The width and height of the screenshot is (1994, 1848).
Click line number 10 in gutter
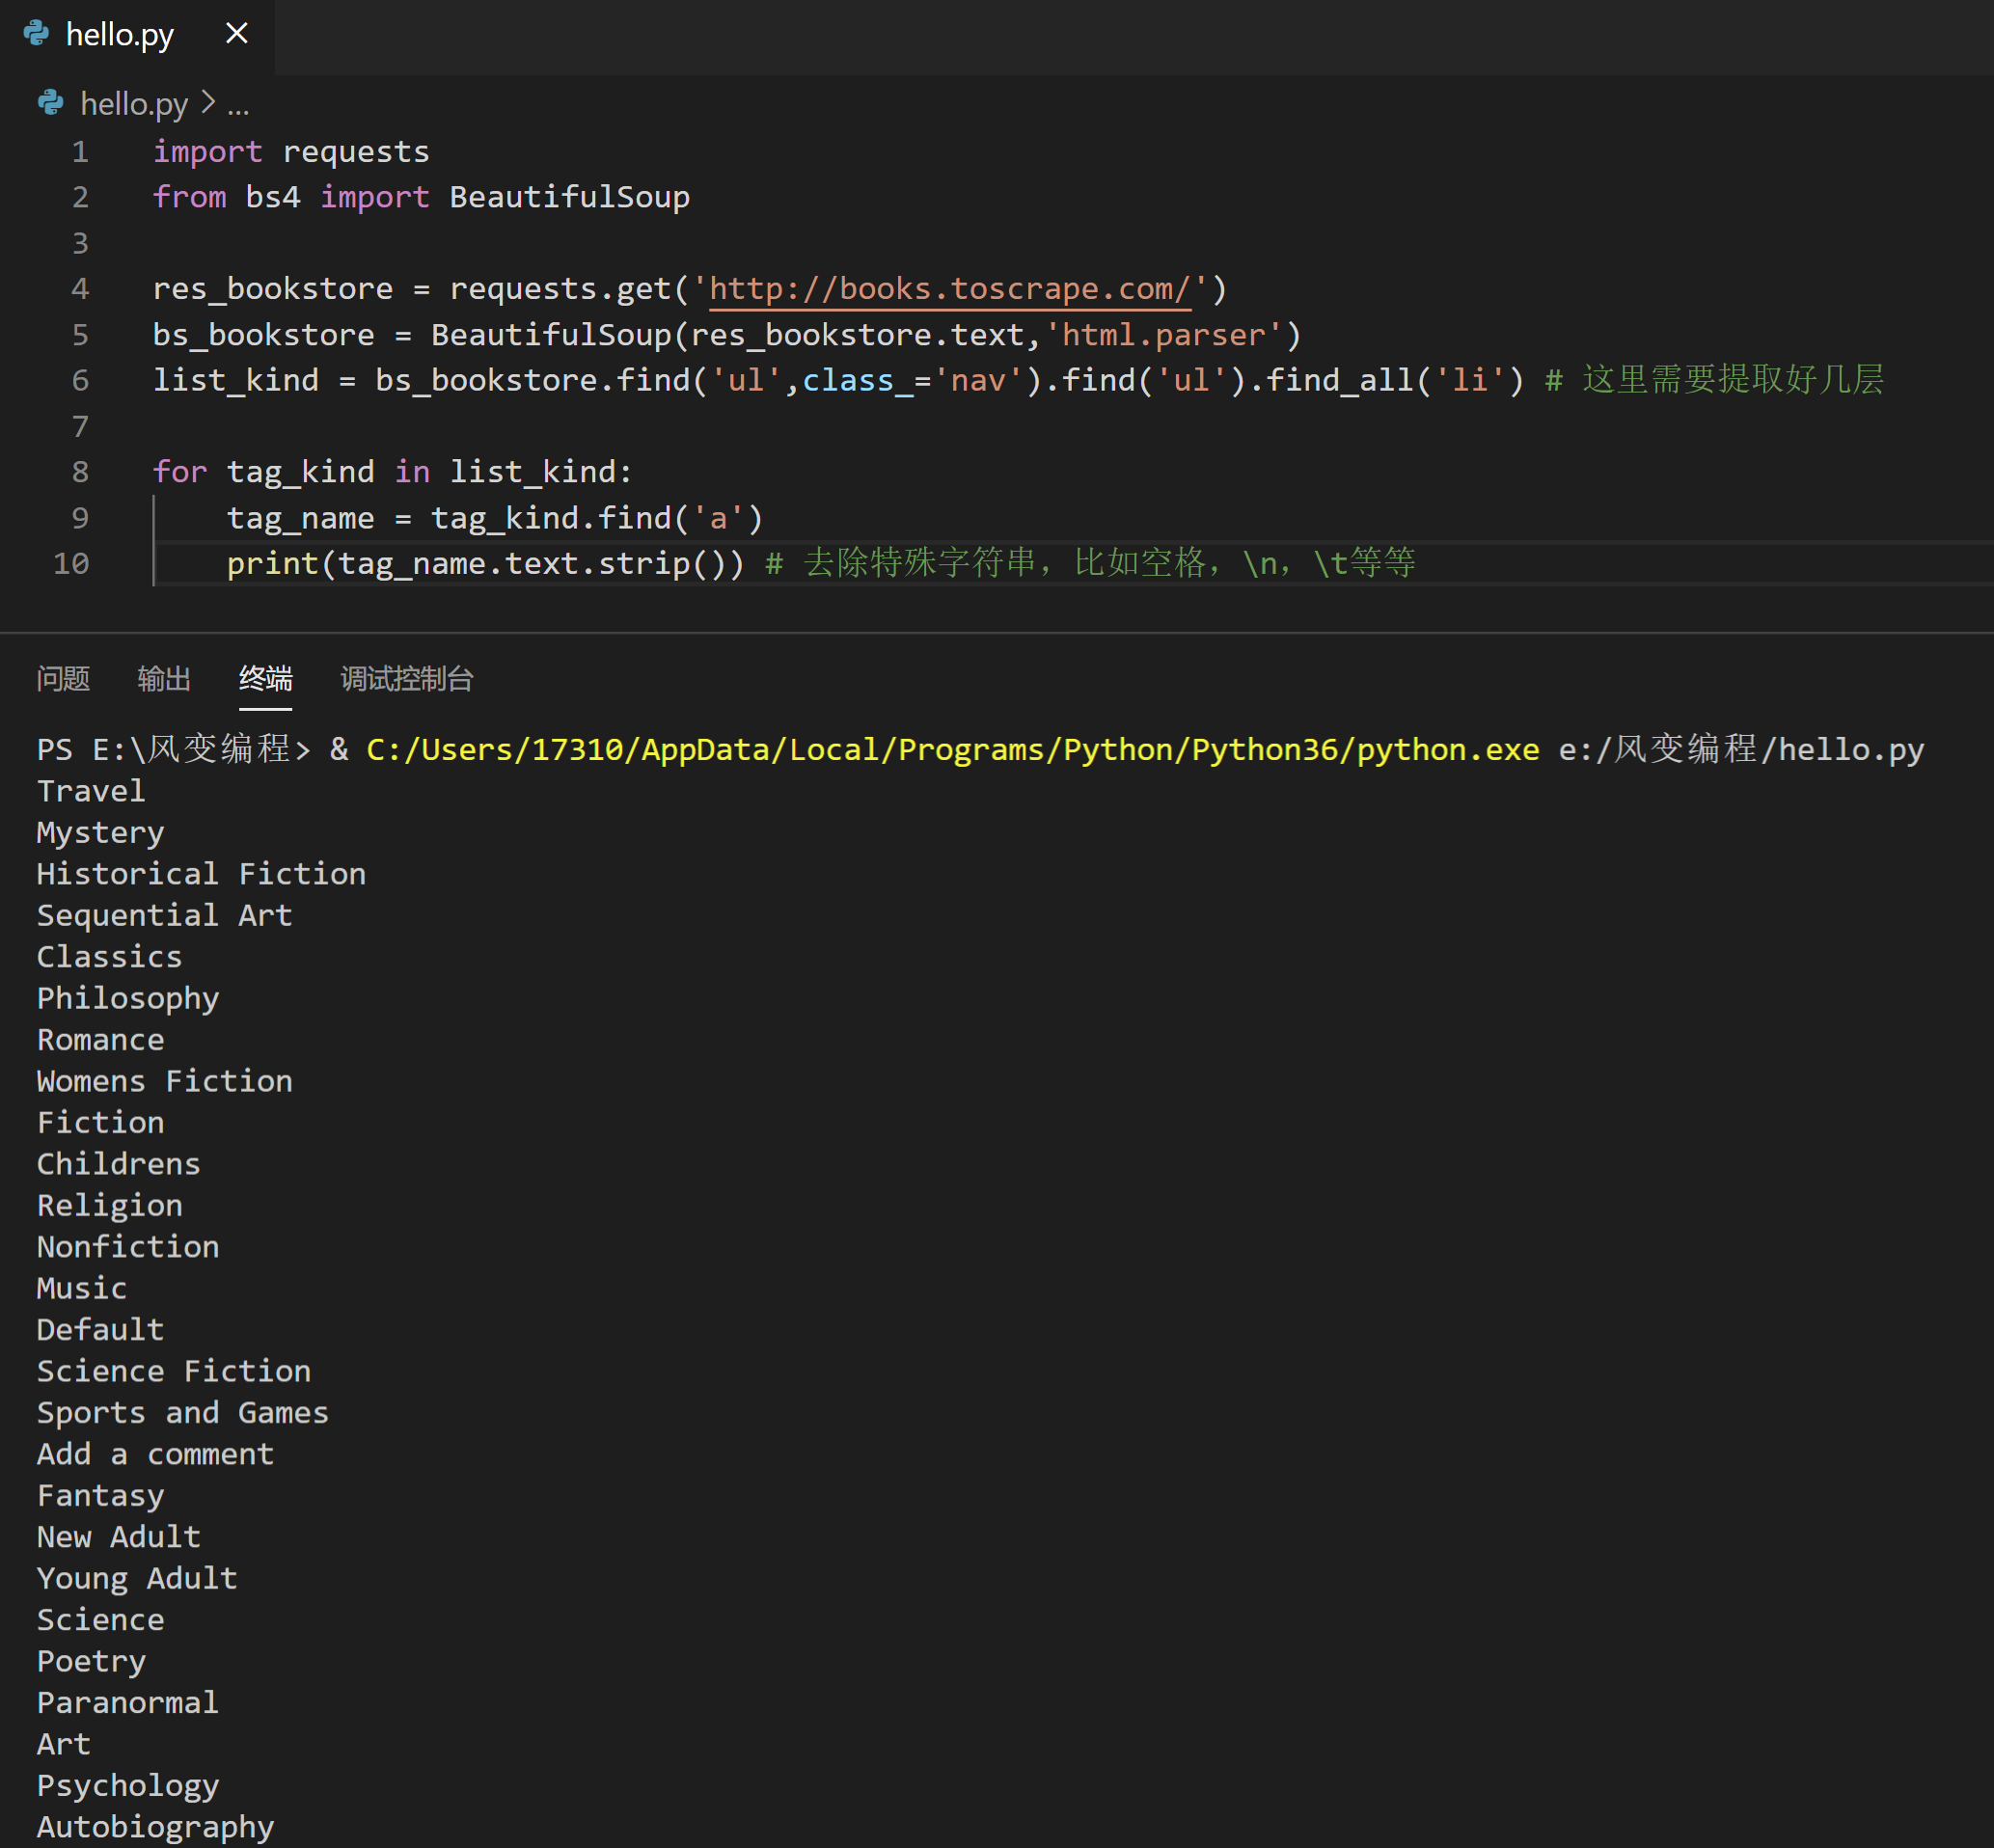point(71,564)
